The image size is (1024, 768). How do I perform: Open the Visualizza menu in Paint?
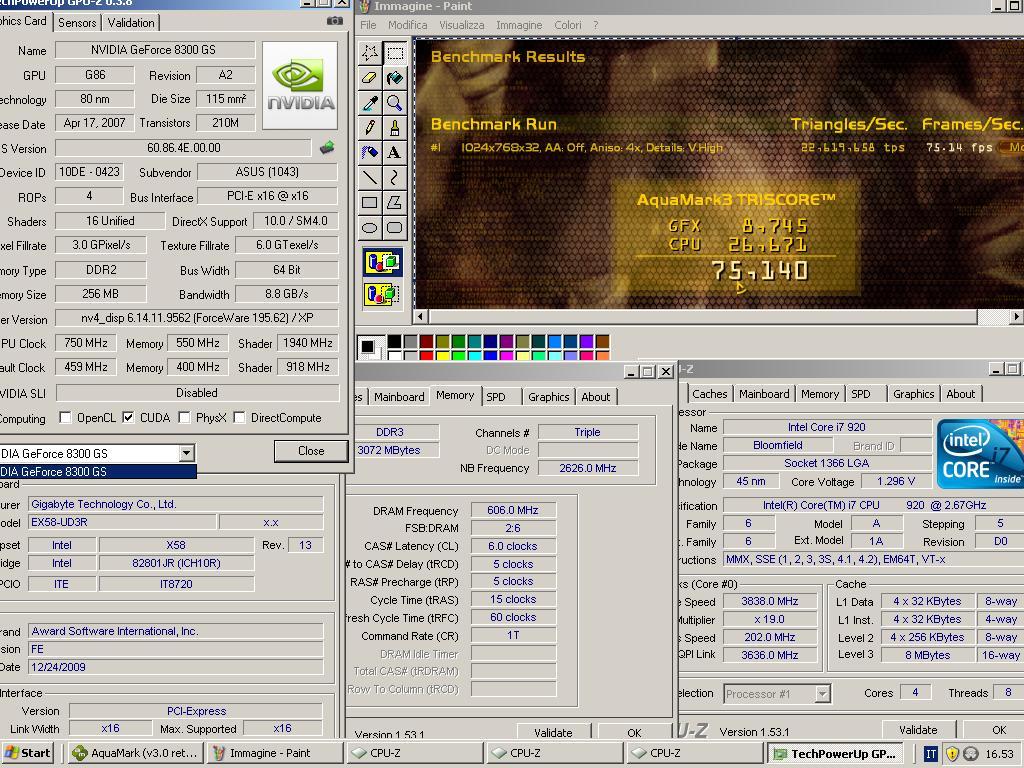point(462,25)
